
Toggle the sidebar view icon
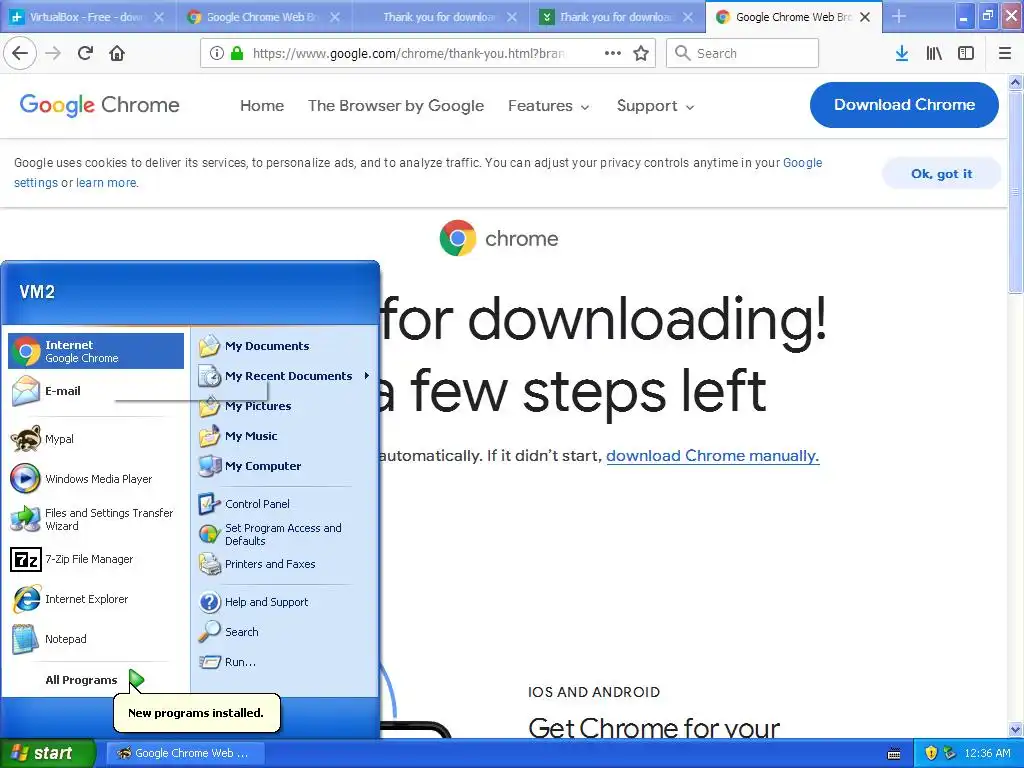(966, 53)
